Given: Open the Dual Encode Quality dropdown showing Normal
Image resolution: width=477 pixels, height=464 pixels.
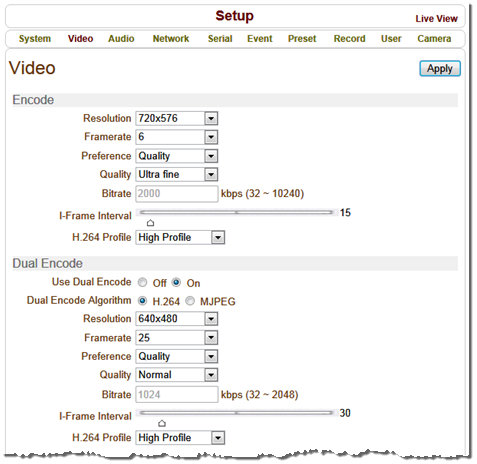Looking at the screenshot, I should pos(177,375).
